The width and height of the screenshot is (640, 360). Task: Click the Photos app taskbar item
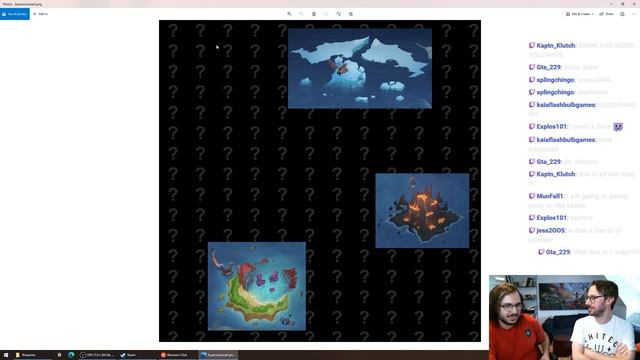tap(218, 355)
